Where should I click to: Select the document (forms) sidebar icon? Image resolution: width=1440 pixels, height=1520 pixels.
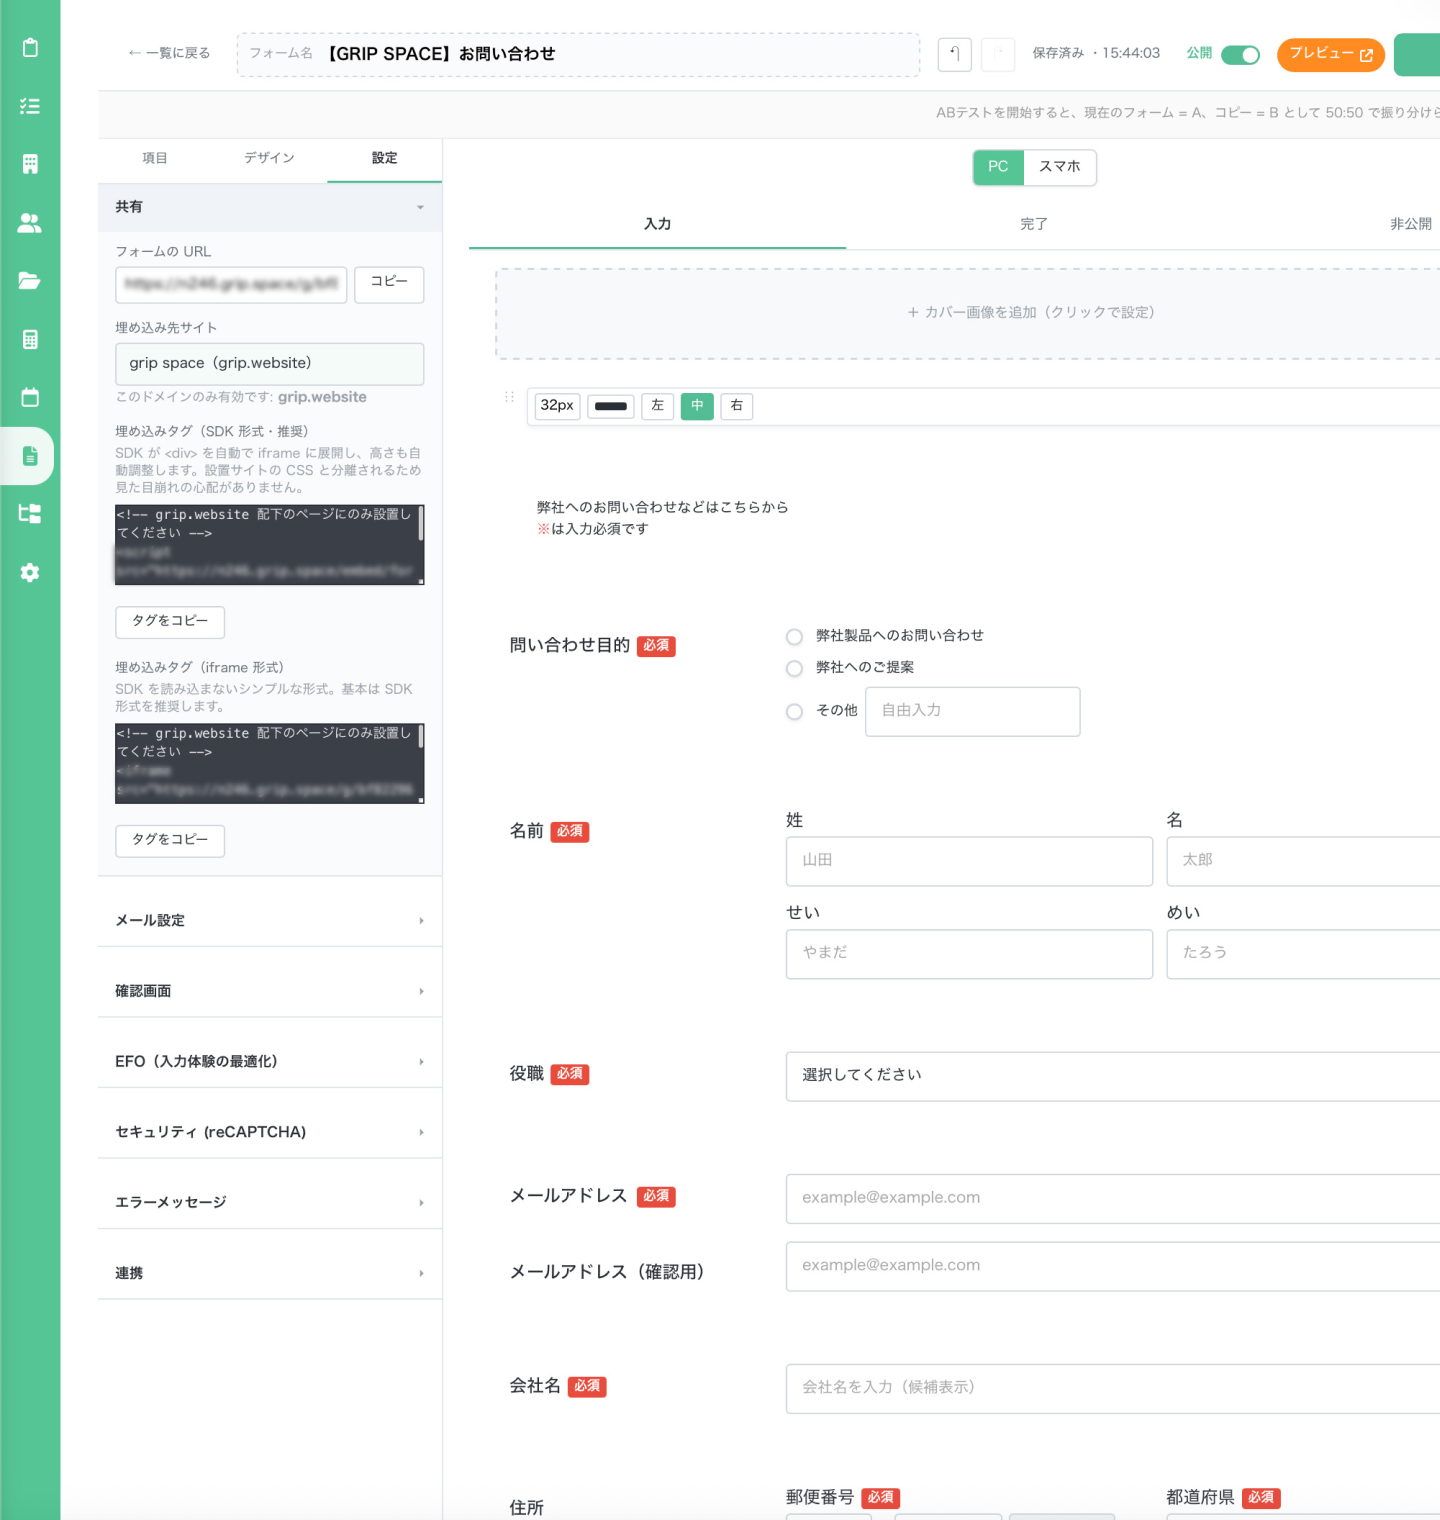click(30, 456)
